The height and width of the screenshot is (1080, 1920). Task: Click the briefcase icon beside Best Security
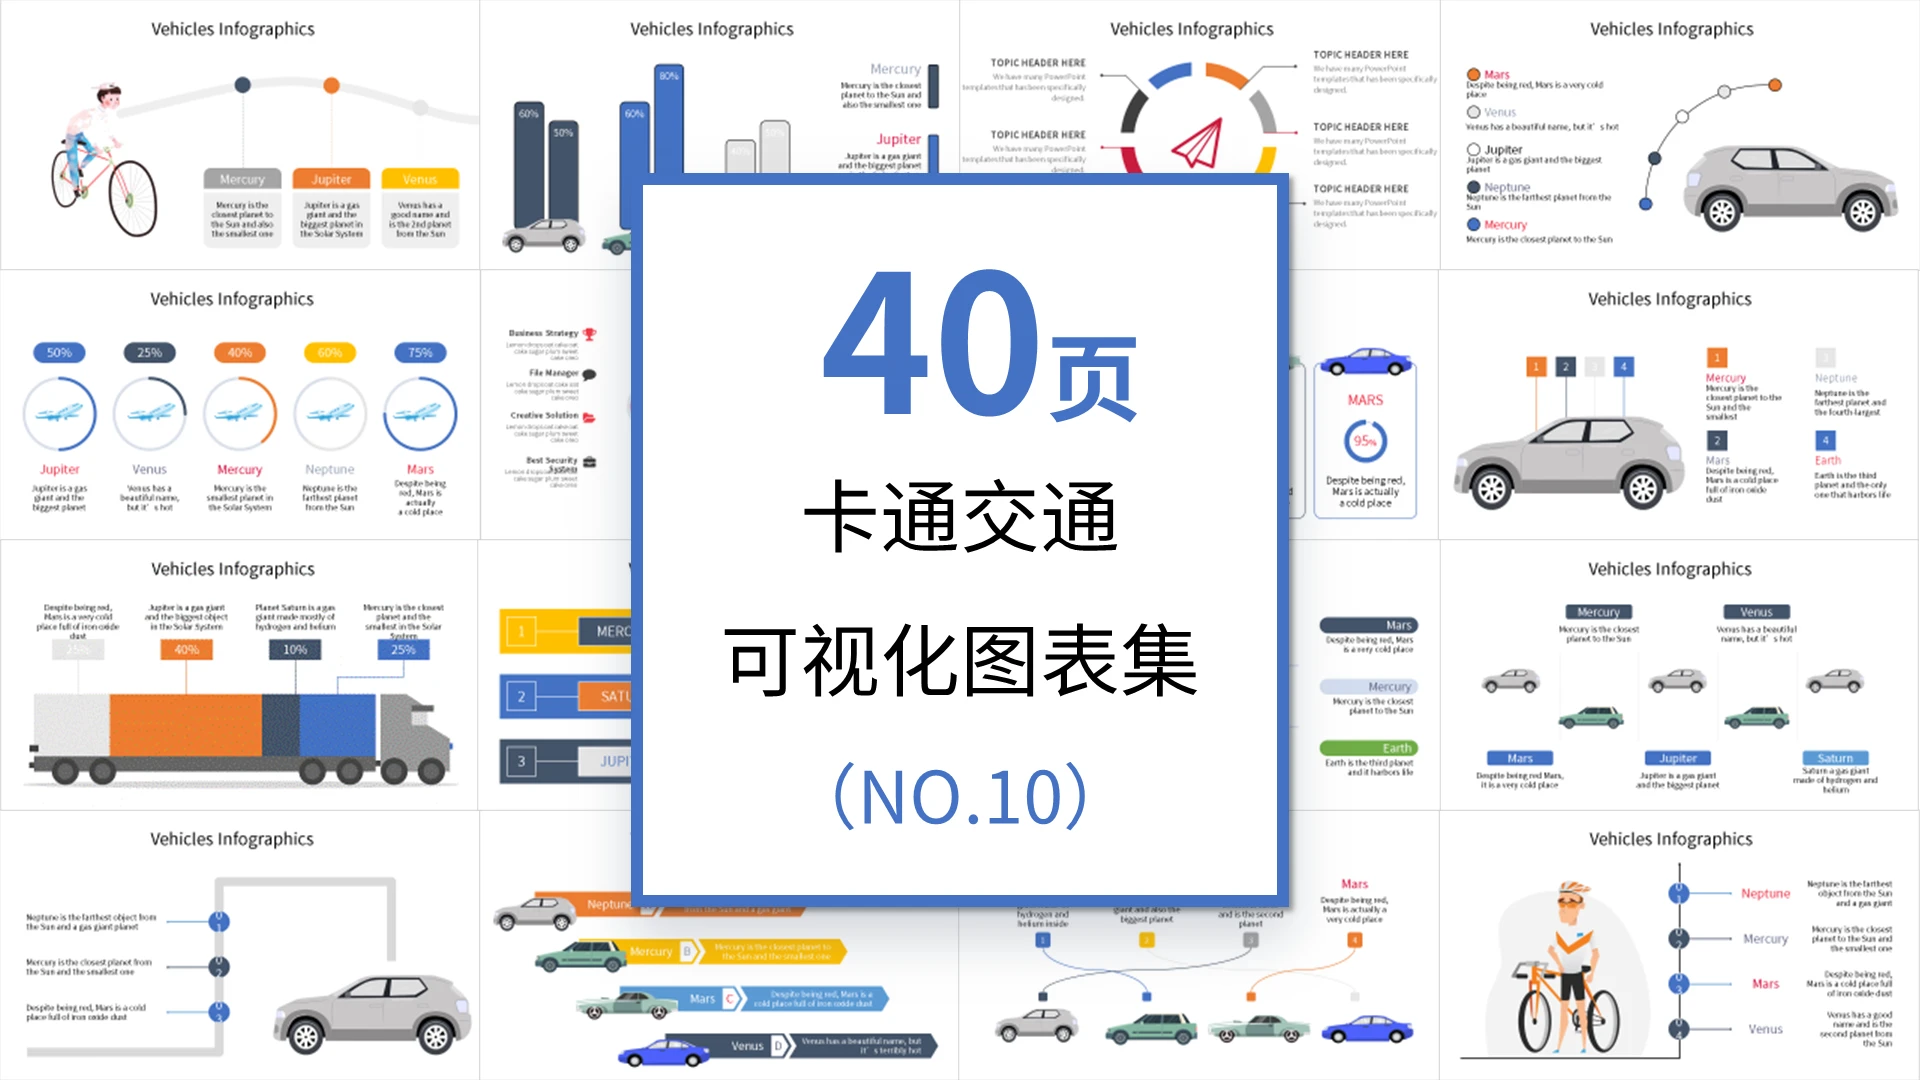(589, 462)
